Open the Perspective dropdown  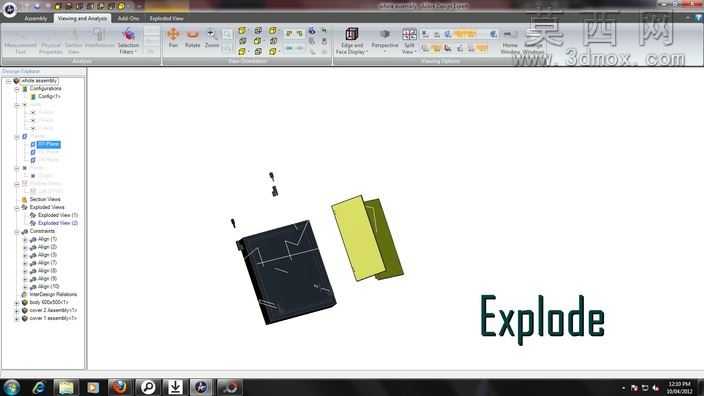click(x=385, y=41)
